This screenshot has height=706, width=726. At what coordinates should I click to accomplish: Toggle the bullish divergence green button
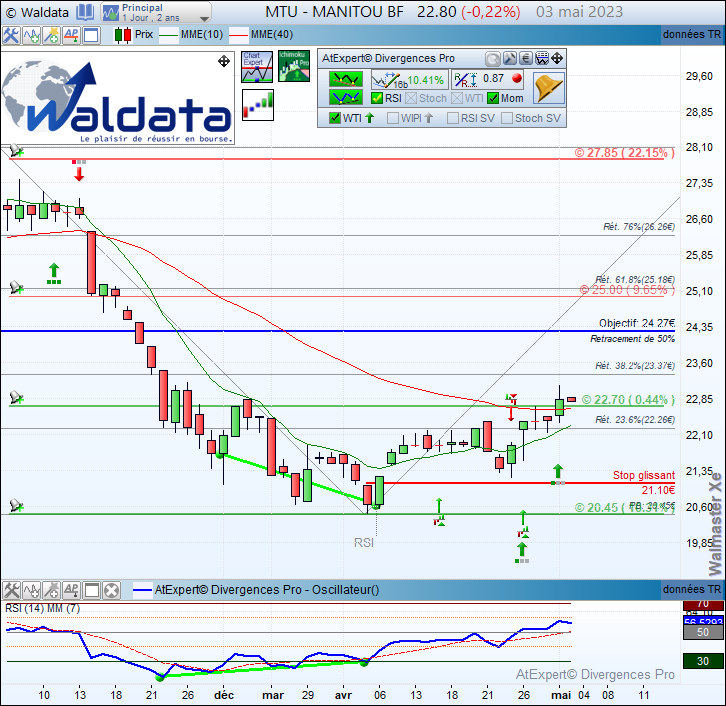(346, 97)
